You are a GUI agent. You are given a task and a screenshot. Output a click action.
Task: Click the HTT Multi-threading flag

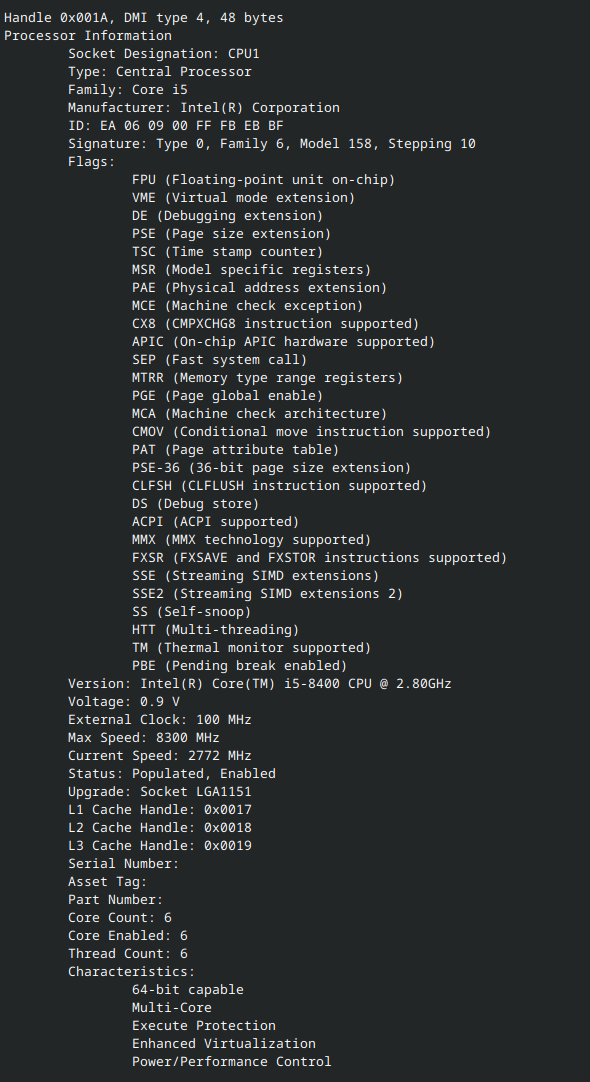click(x=215, y=629)
